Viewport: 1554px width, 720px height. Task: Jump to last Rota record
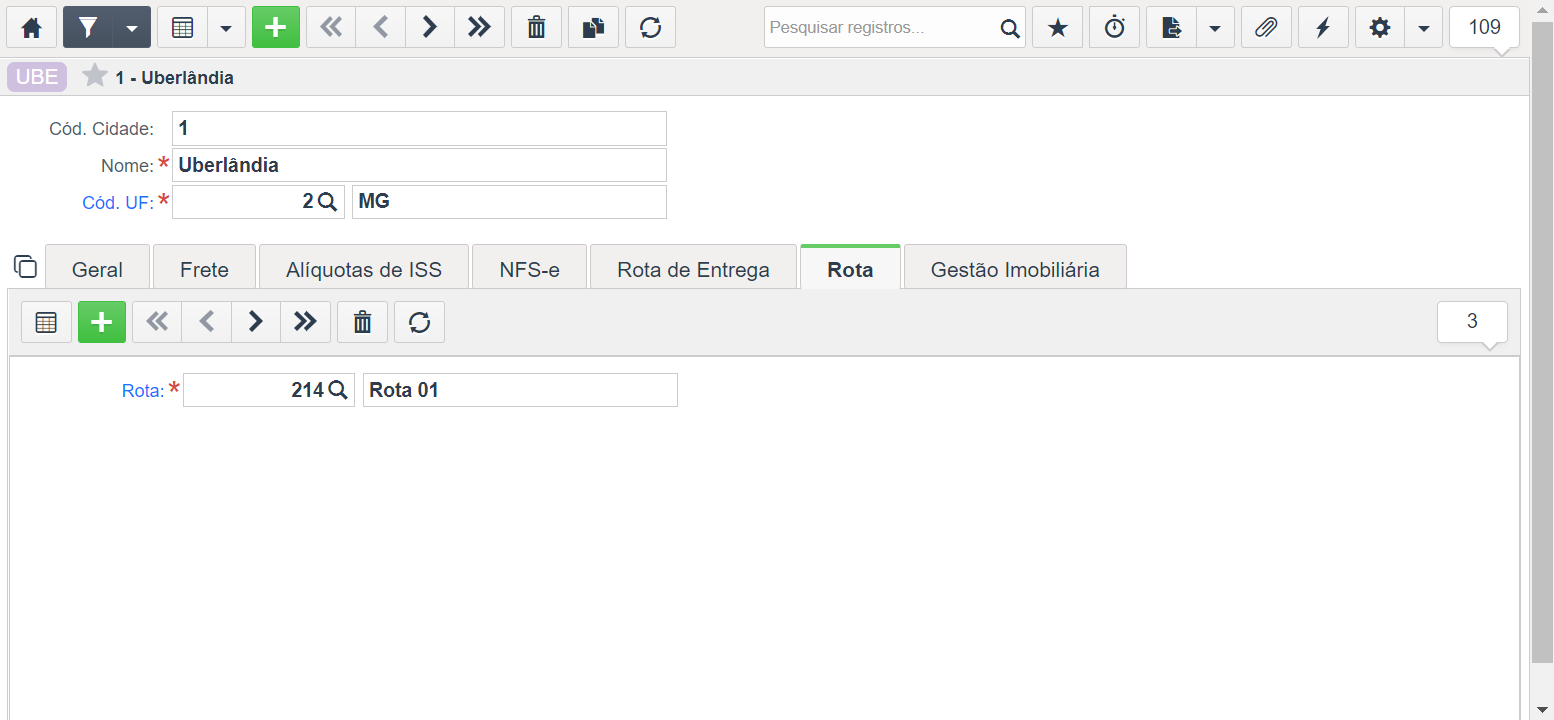tap(305, 322)
